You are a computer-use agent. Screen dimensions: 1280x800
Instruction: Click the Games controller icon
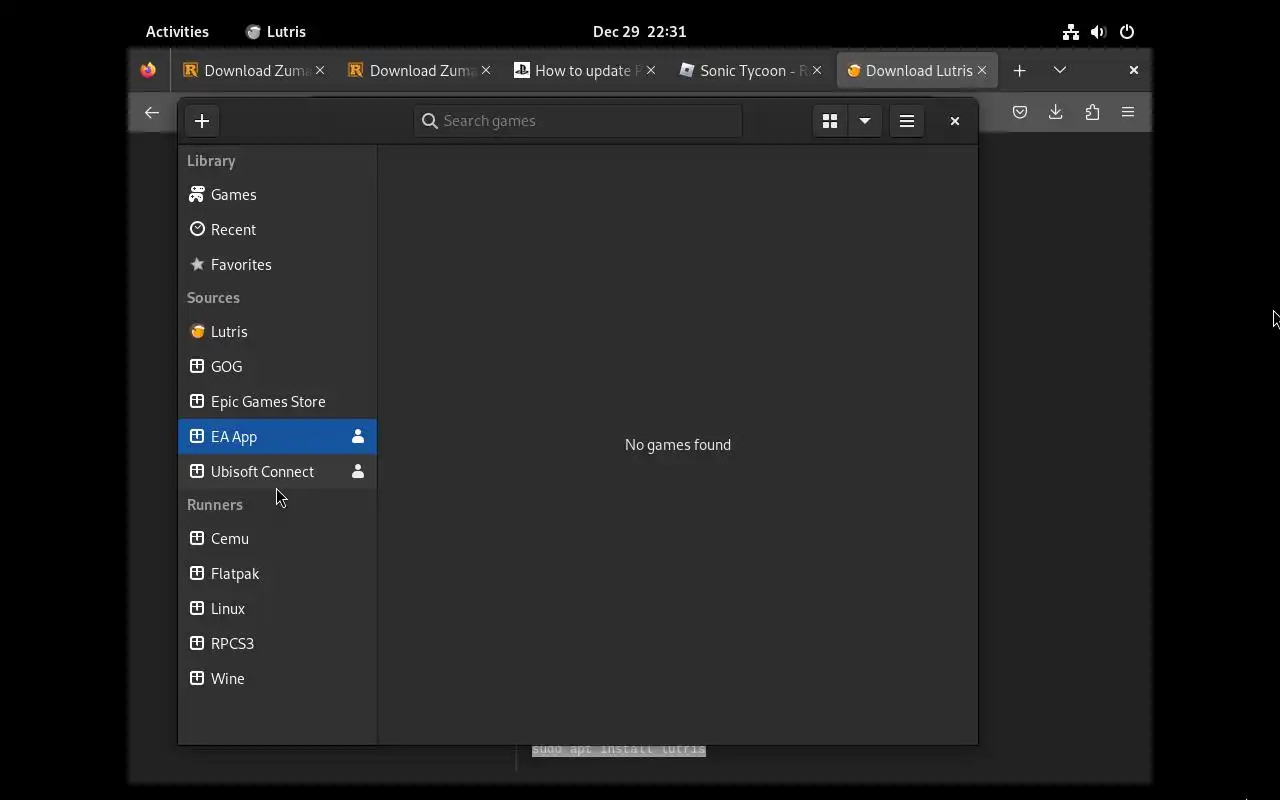tap(197, 195)
